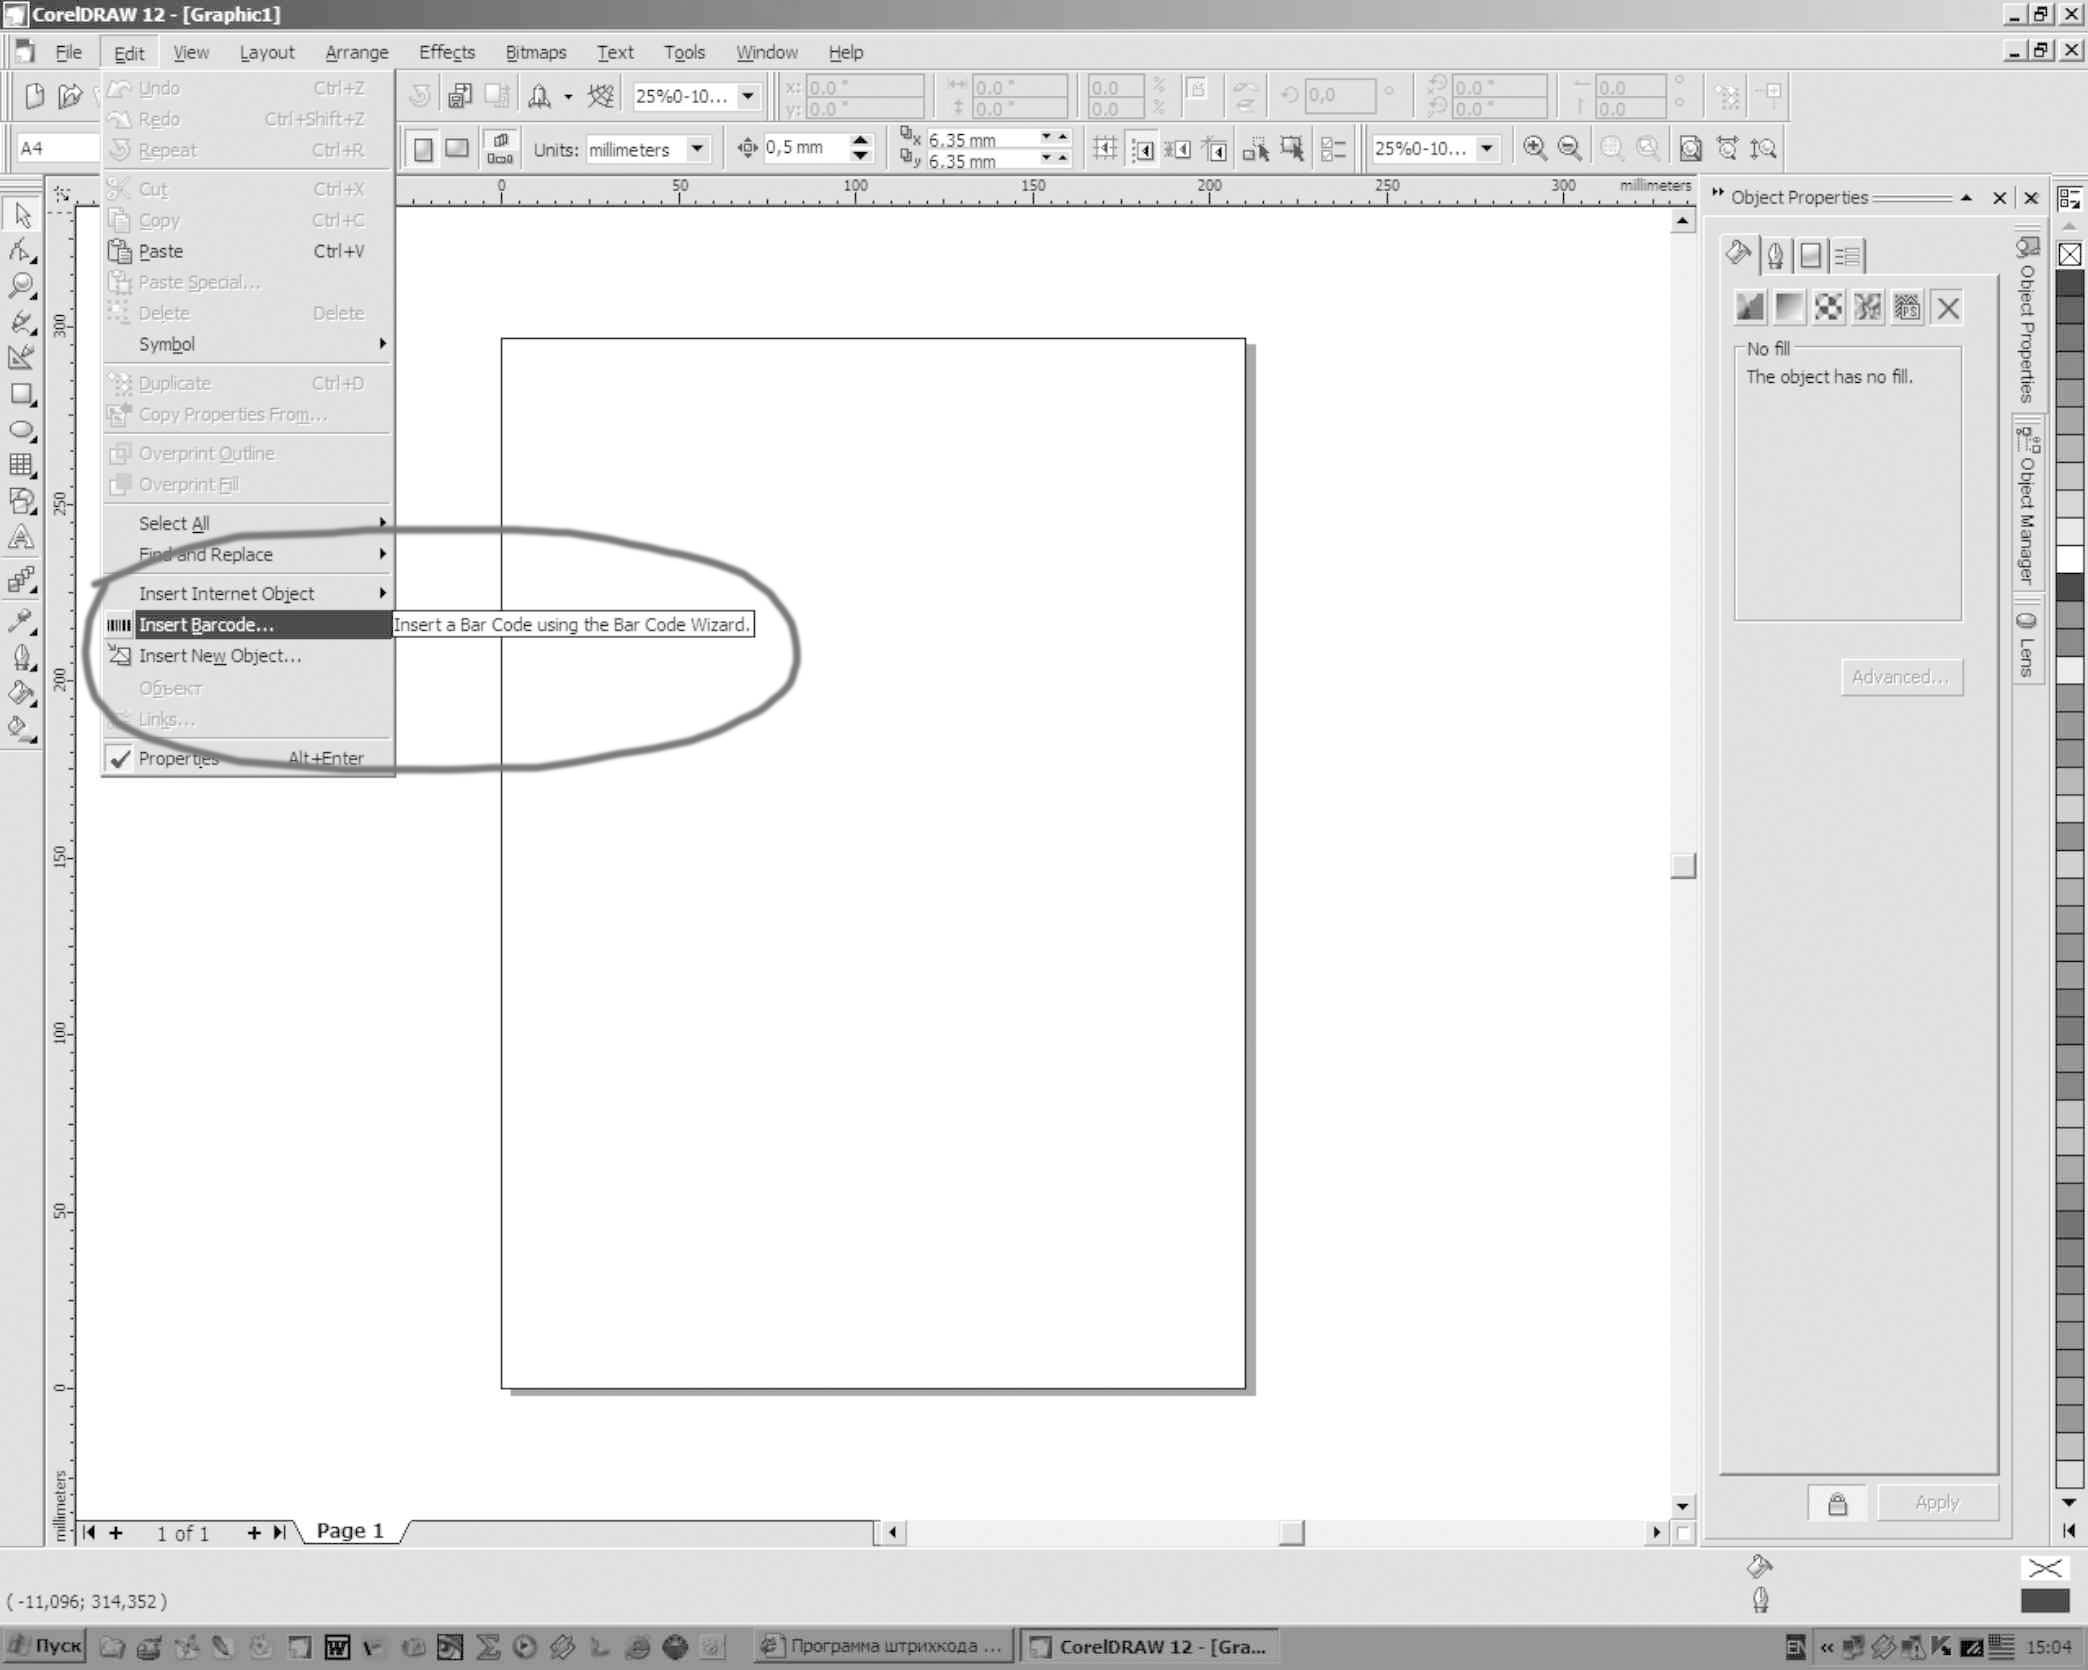Pick the white swatch in color palette
The image size is (2088, 1670).
pos(2070,559)
